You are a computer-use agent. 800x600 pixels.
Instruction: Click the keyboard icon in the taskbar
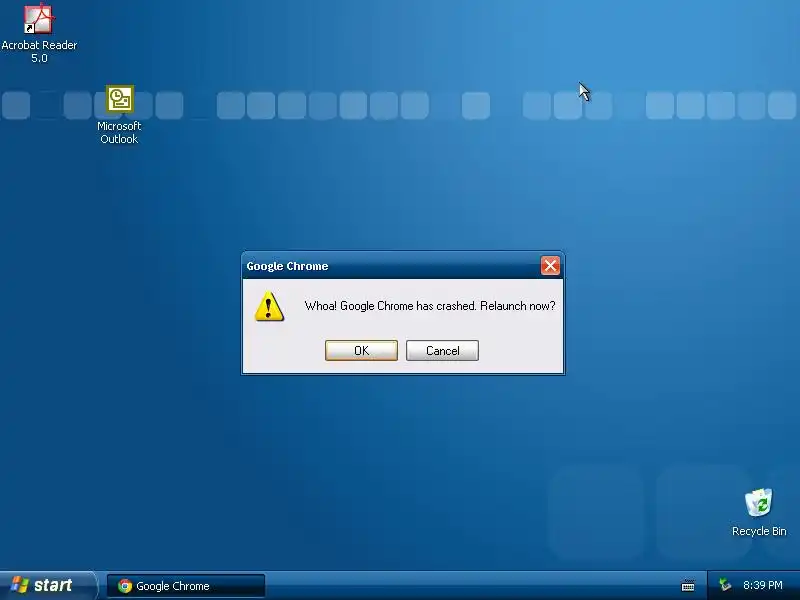(x=688, y=586)
